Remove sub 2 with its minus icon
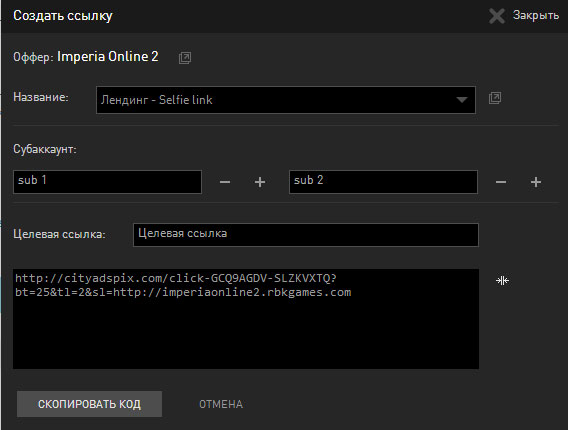 pyautogui.click(x=501, y=182)
